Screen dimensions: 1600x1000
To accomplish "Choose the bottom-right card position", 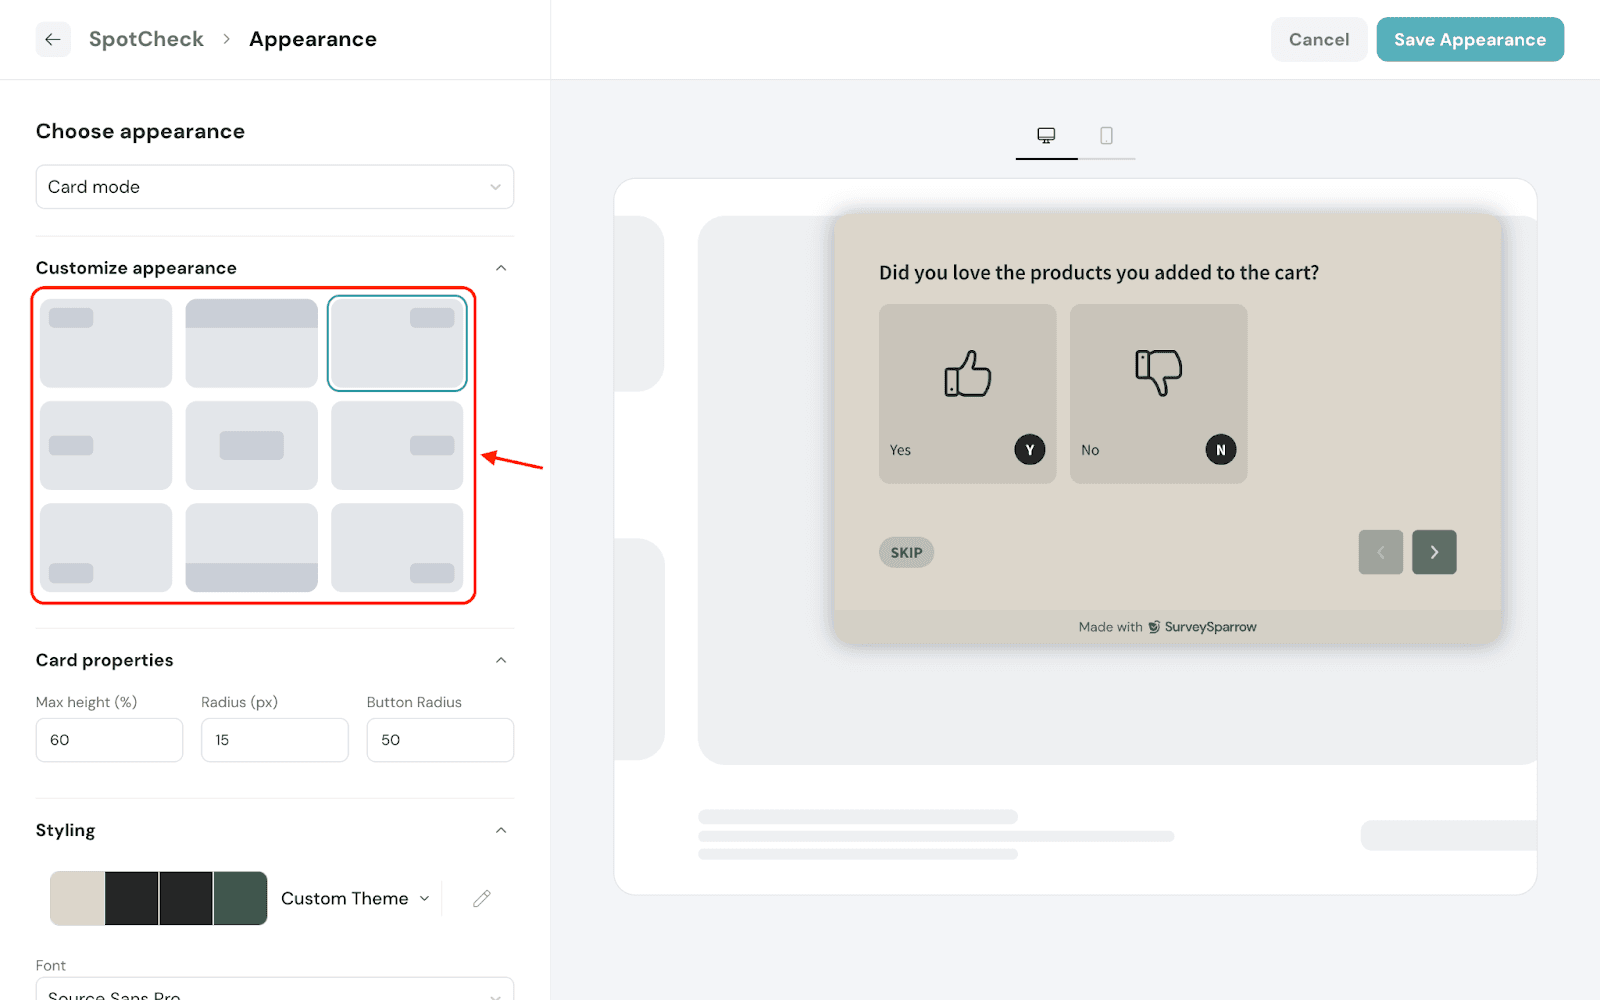I will [x=397, y=547].
